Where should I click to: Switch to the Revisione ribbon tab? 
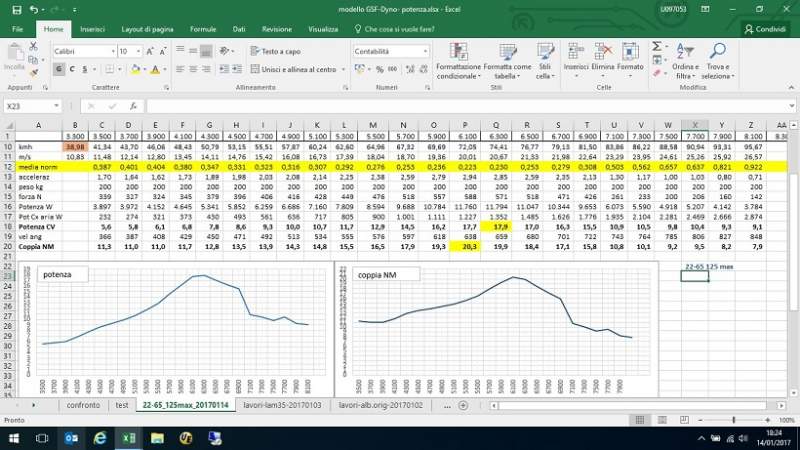277,29
